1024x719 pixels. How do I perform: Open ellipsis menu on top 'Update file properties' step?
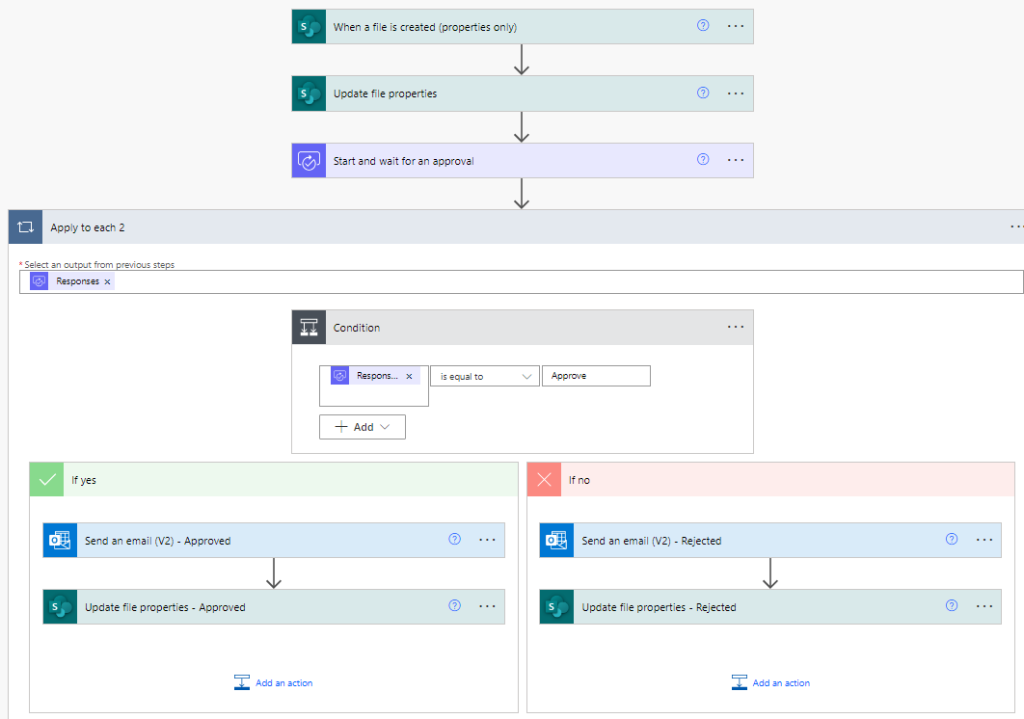[x=736, y=93]
